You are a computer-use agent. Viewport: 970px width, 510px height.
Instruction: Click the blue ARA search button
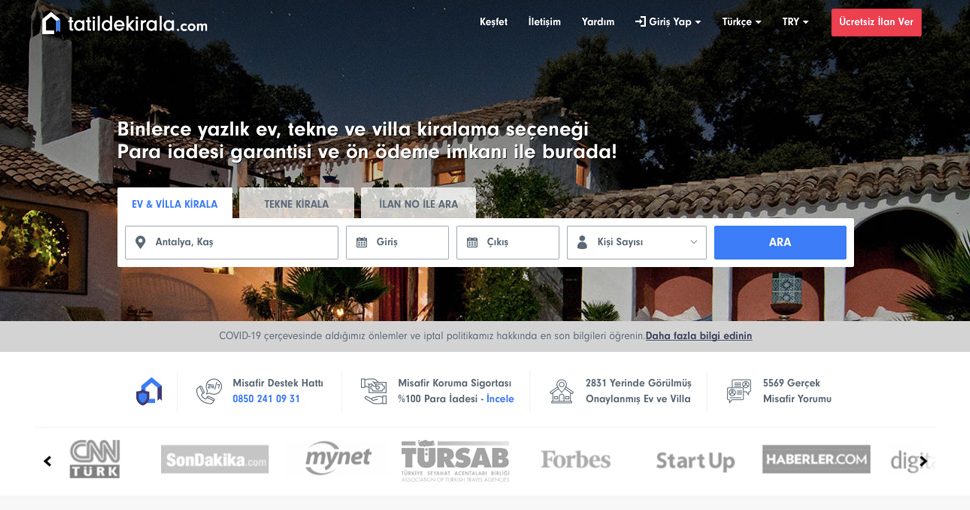point(780,242)
